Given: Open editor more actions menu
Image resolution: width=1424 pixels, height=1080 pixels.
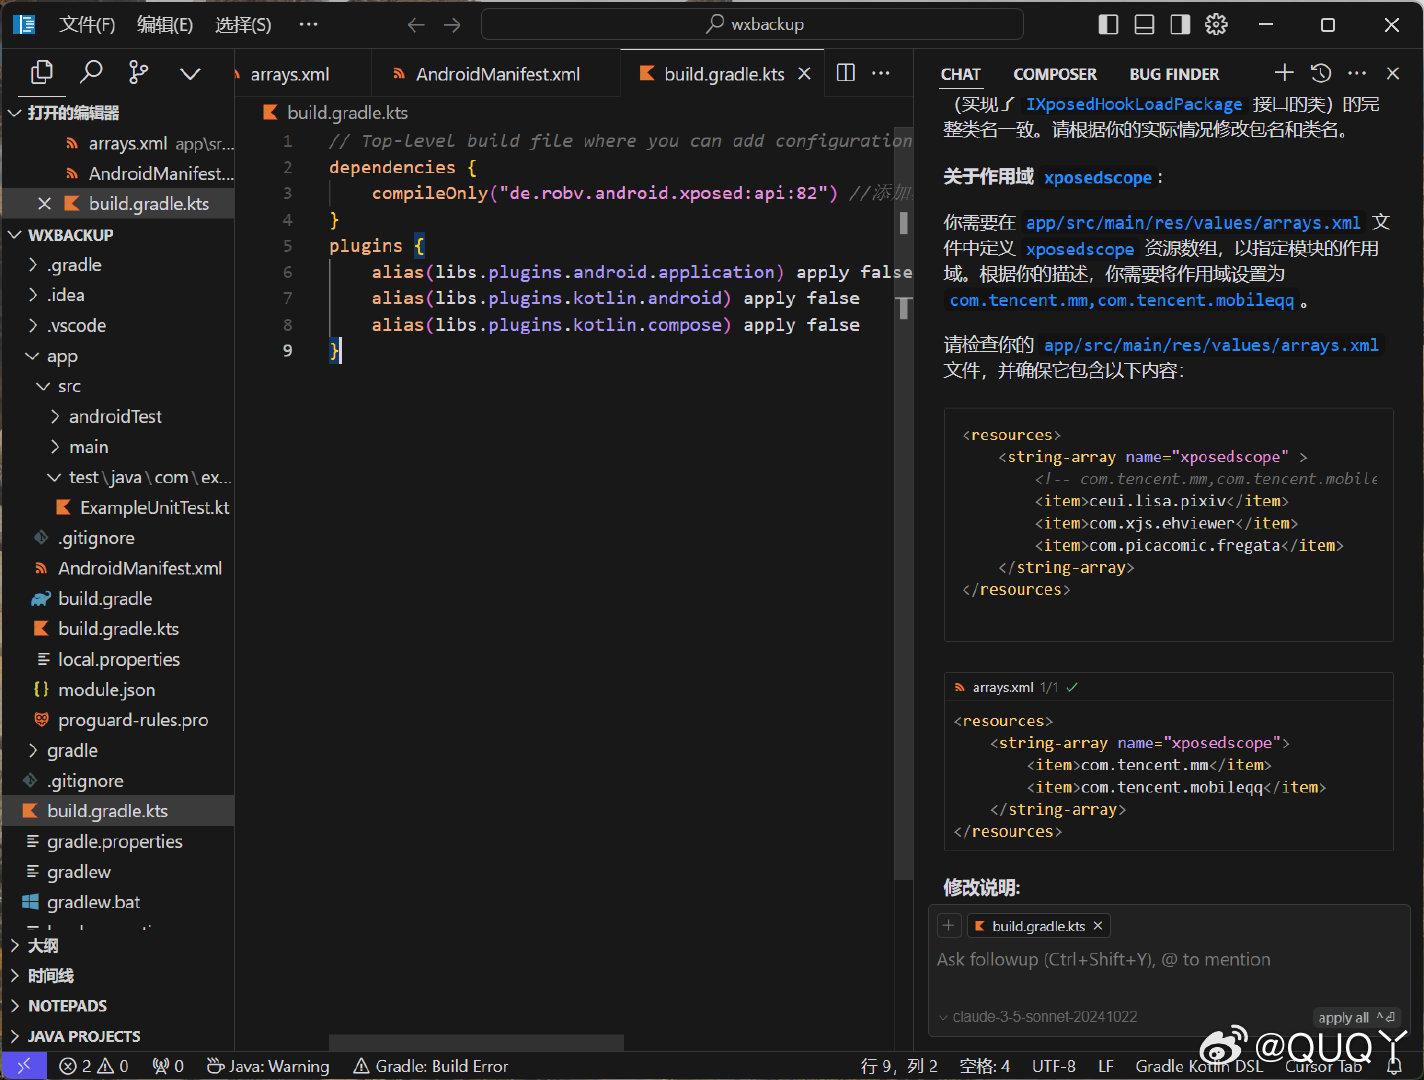Looking at the screenshot, I should tap(881, 73).
